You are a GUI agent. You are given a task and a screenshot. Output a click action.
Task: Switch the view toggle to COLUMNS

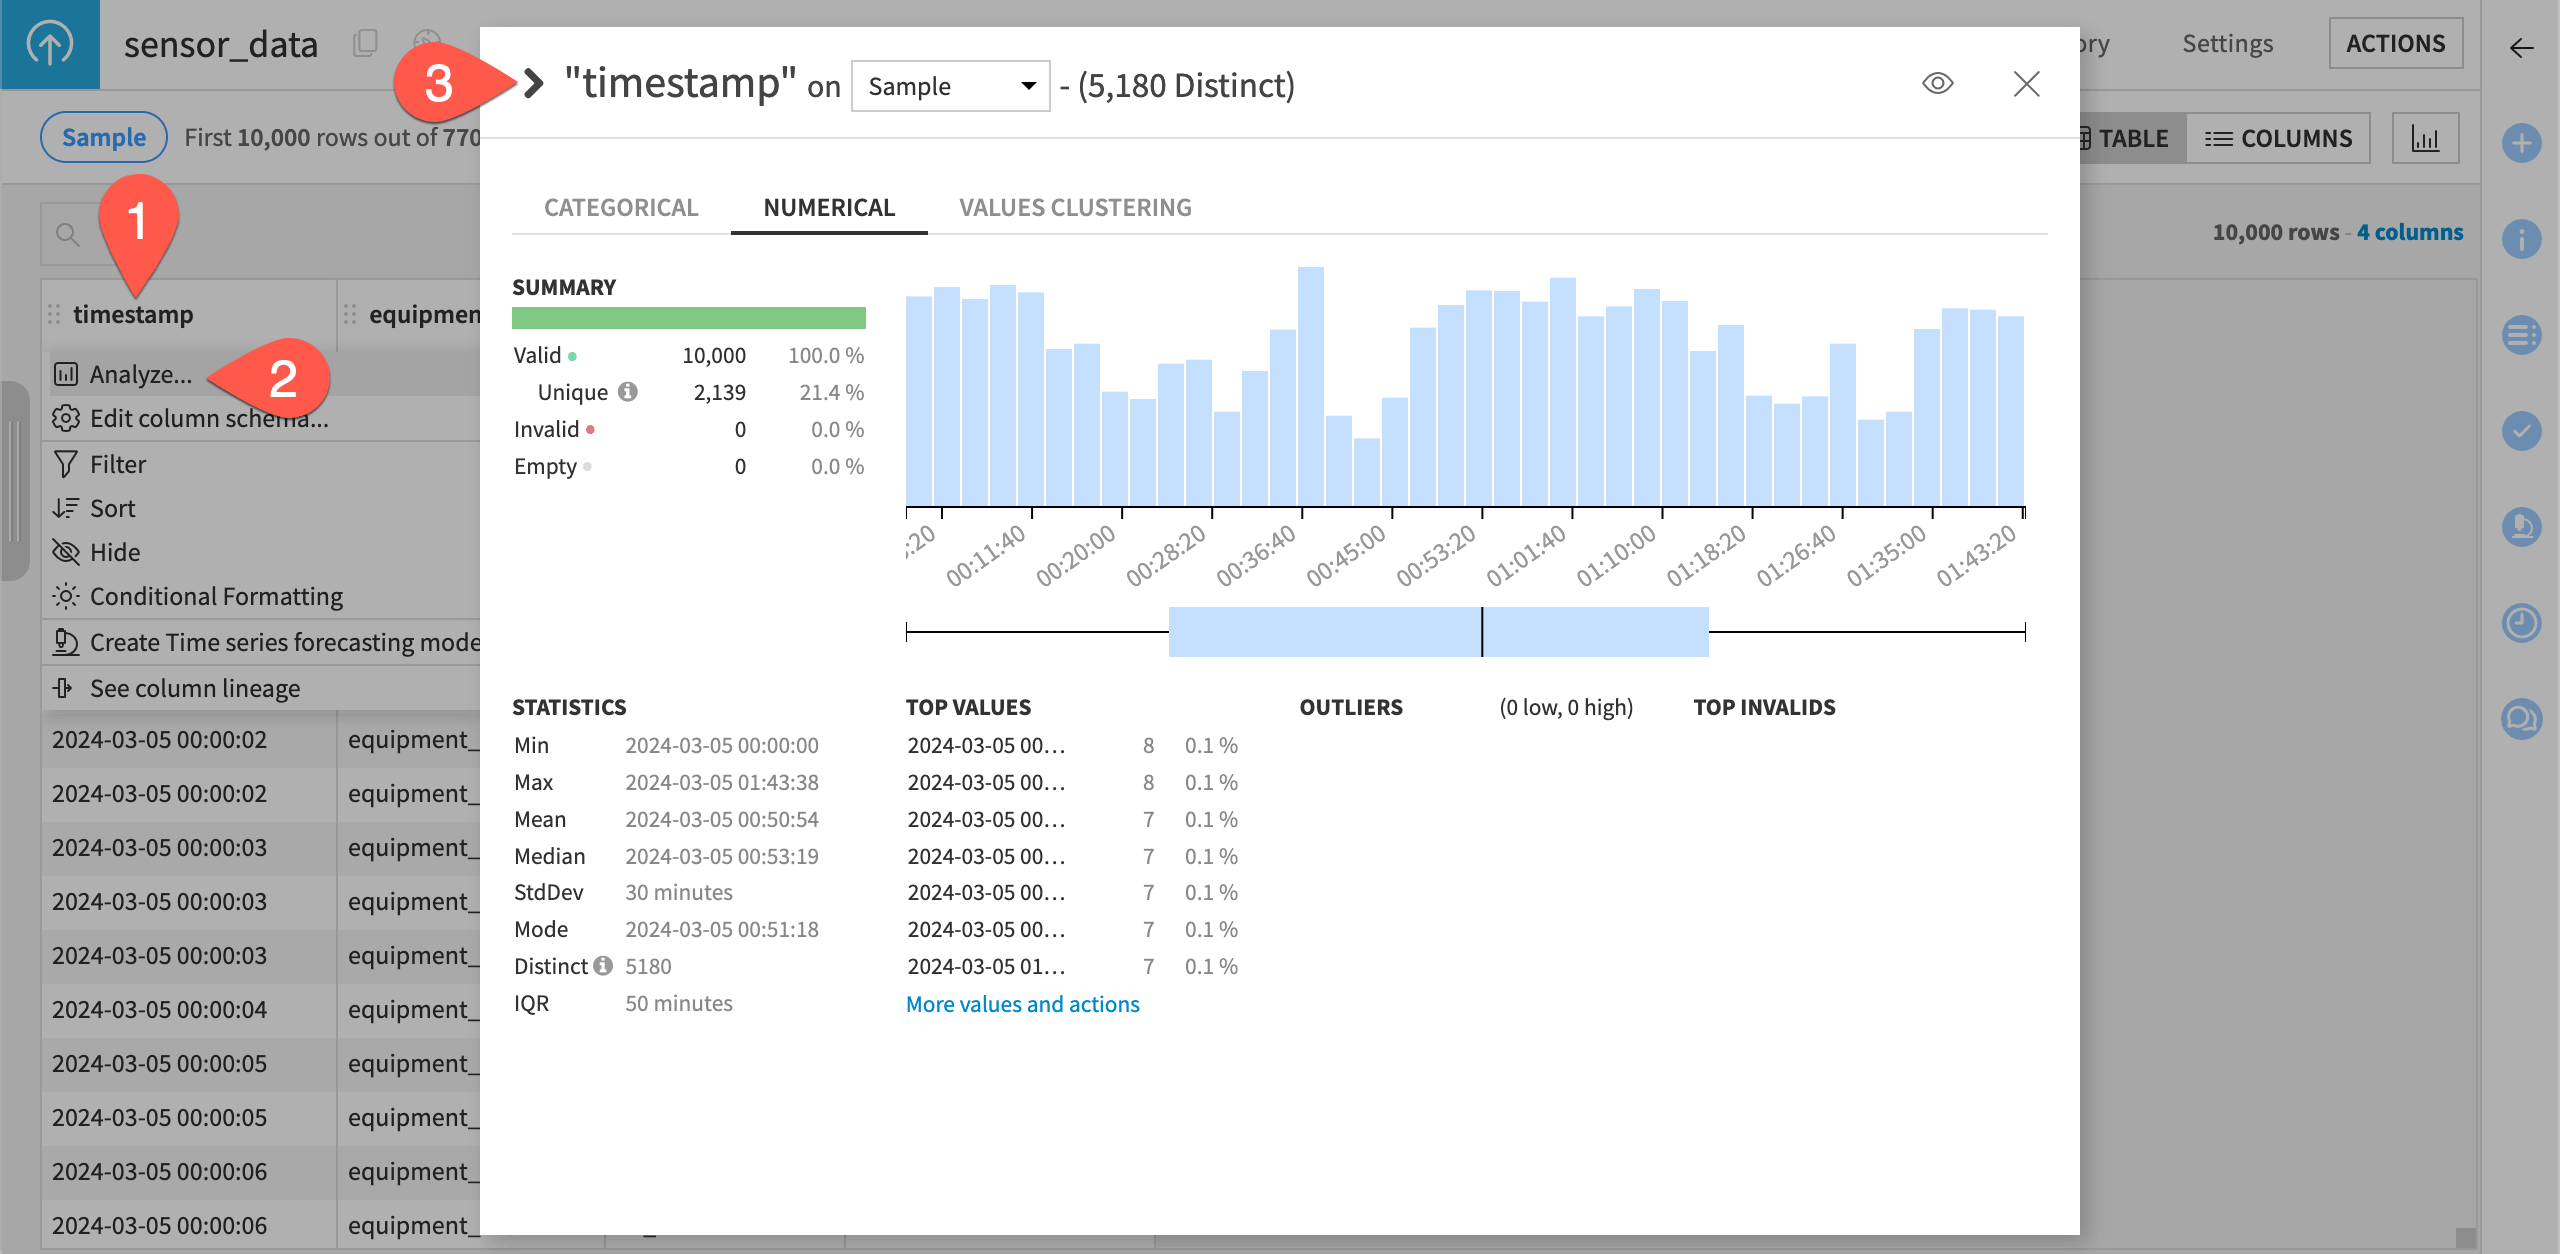pyautogui.click(x=2280, y=138)
